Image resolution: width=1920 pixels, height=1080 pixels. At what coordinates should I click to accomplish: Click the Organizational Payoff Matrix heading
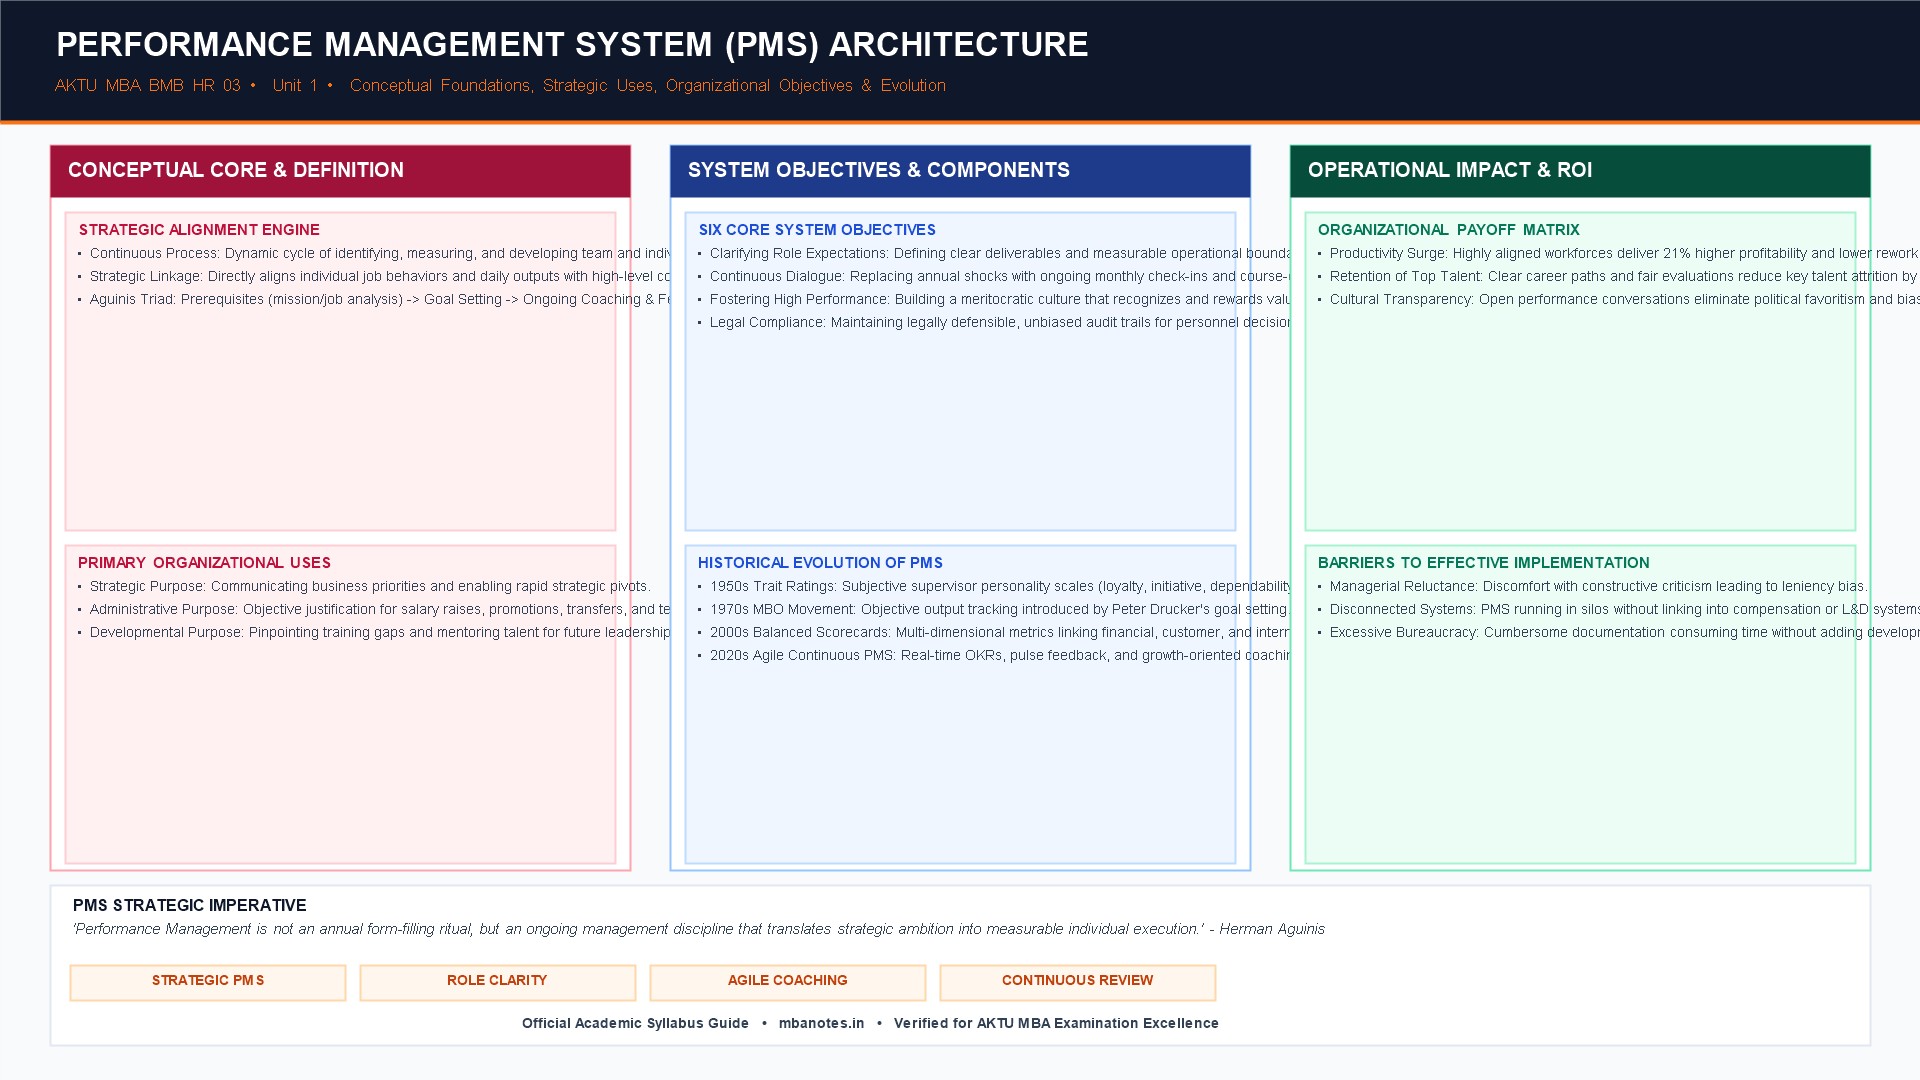[x=1448, y=230]
